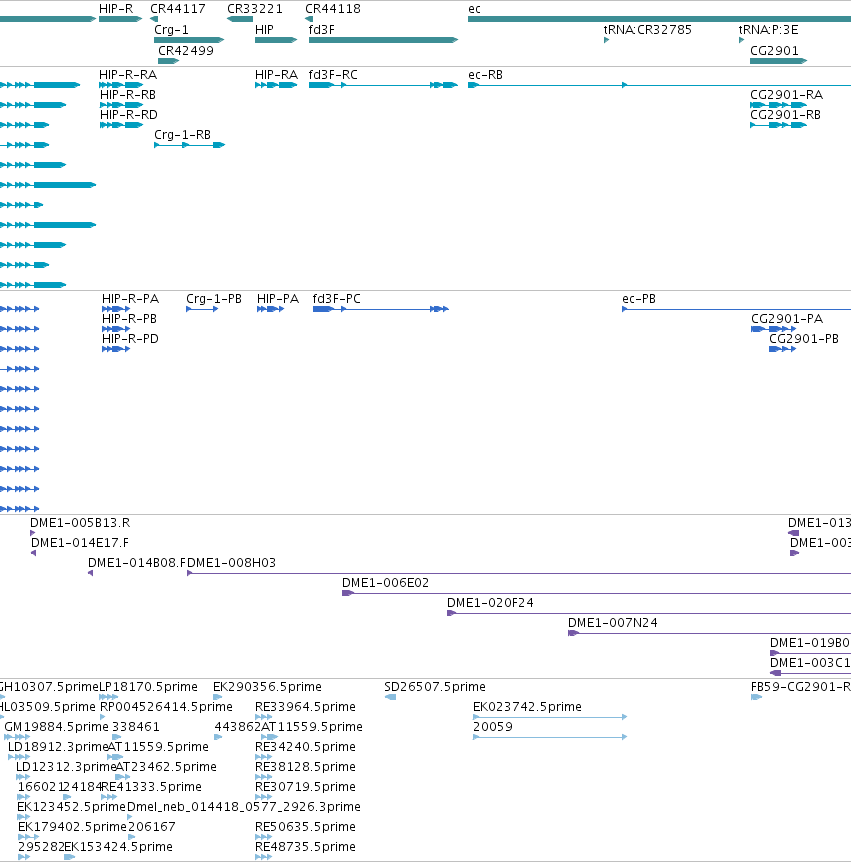Click the ec-PB protein label
The image size is (851, 862).
click(x=639, y=299)
